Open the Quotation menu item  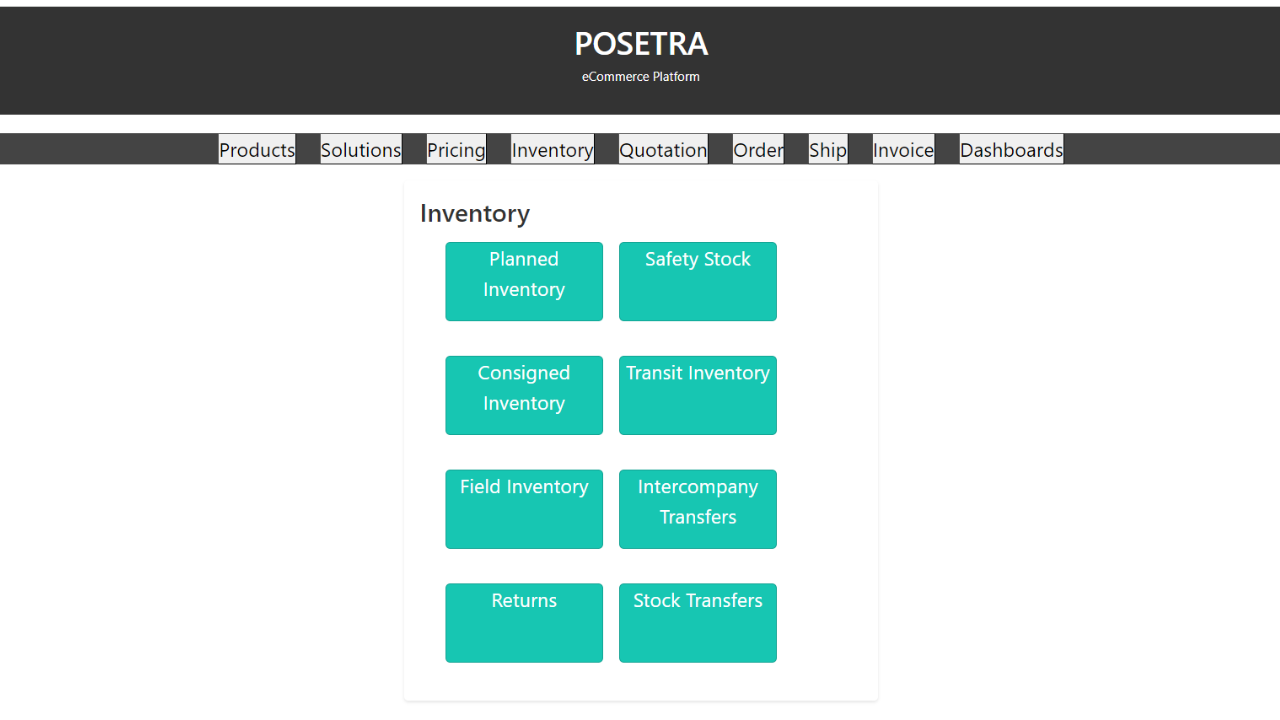[663, 149]
